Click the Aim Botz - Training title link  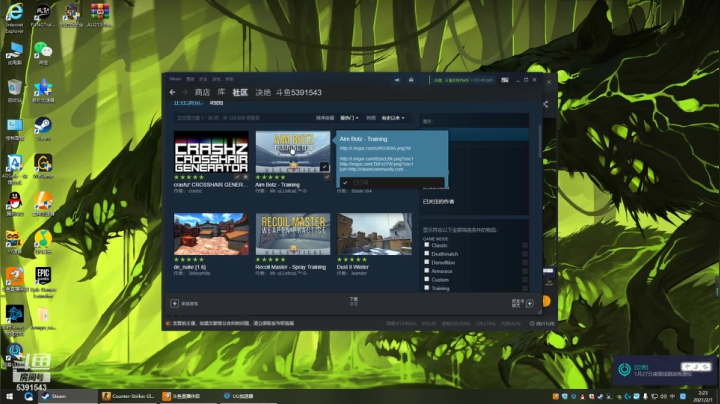pyautogui.click(x=277, y=185)
